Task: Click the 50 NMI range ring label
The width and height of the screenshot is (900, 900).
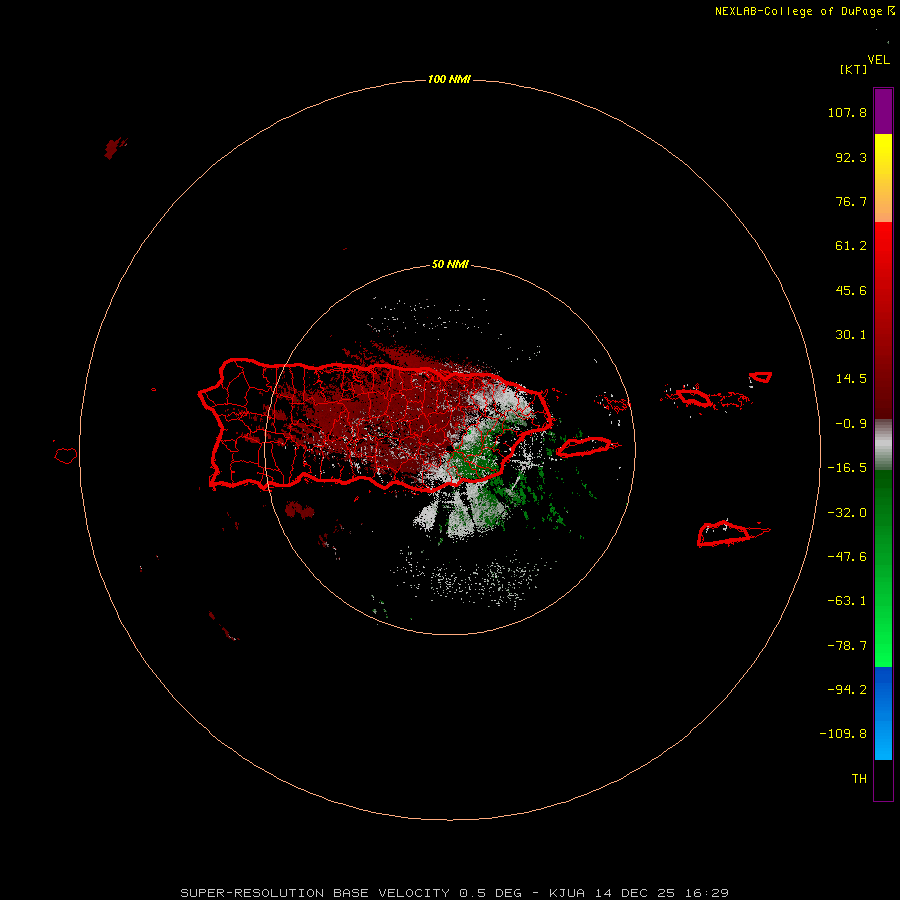Action: point(450,265)
